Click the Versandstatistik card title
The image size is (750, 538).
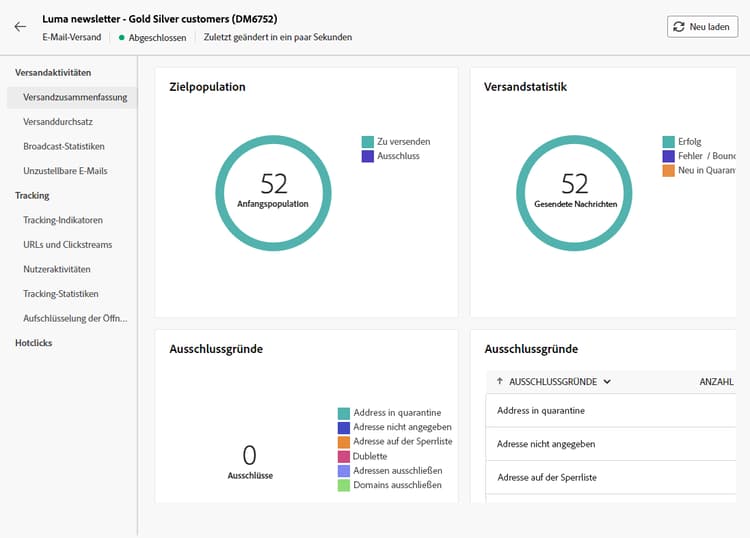coord(525,87)
